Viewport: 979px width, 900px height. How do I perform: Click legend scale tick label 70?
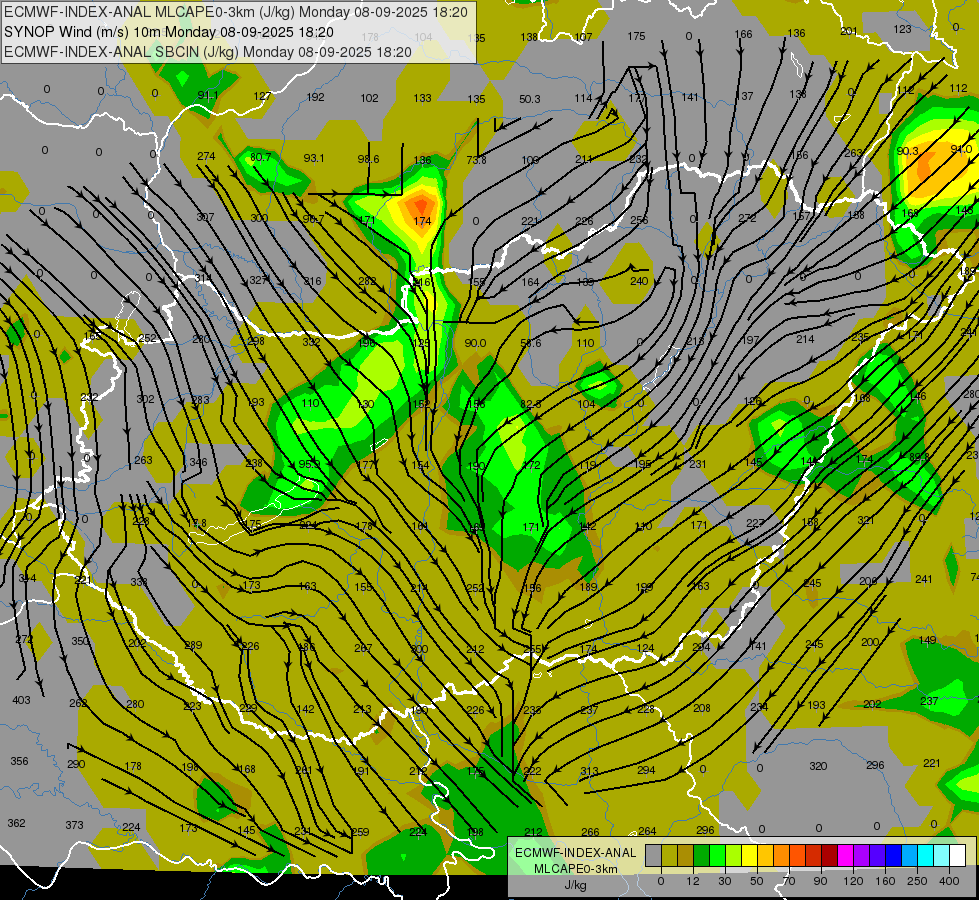click(789, 882)
